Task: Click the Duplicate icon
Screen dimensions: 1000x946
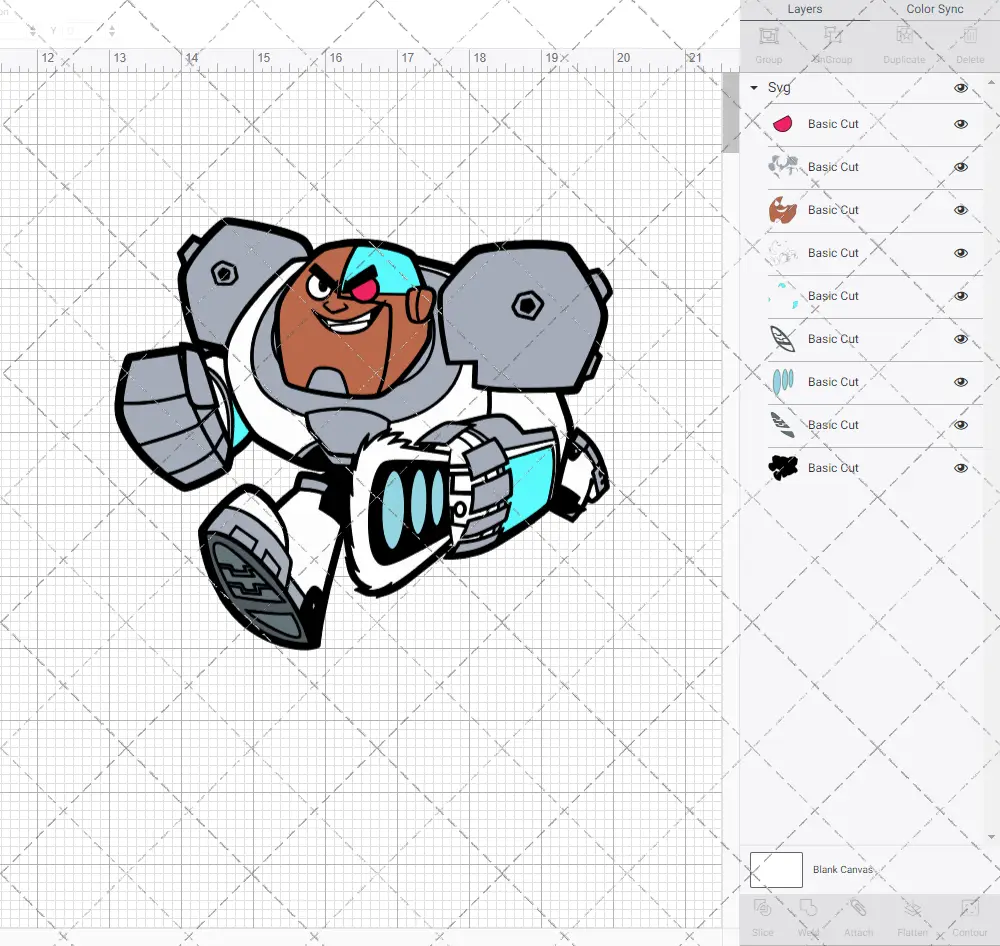Action: point(904,36)
